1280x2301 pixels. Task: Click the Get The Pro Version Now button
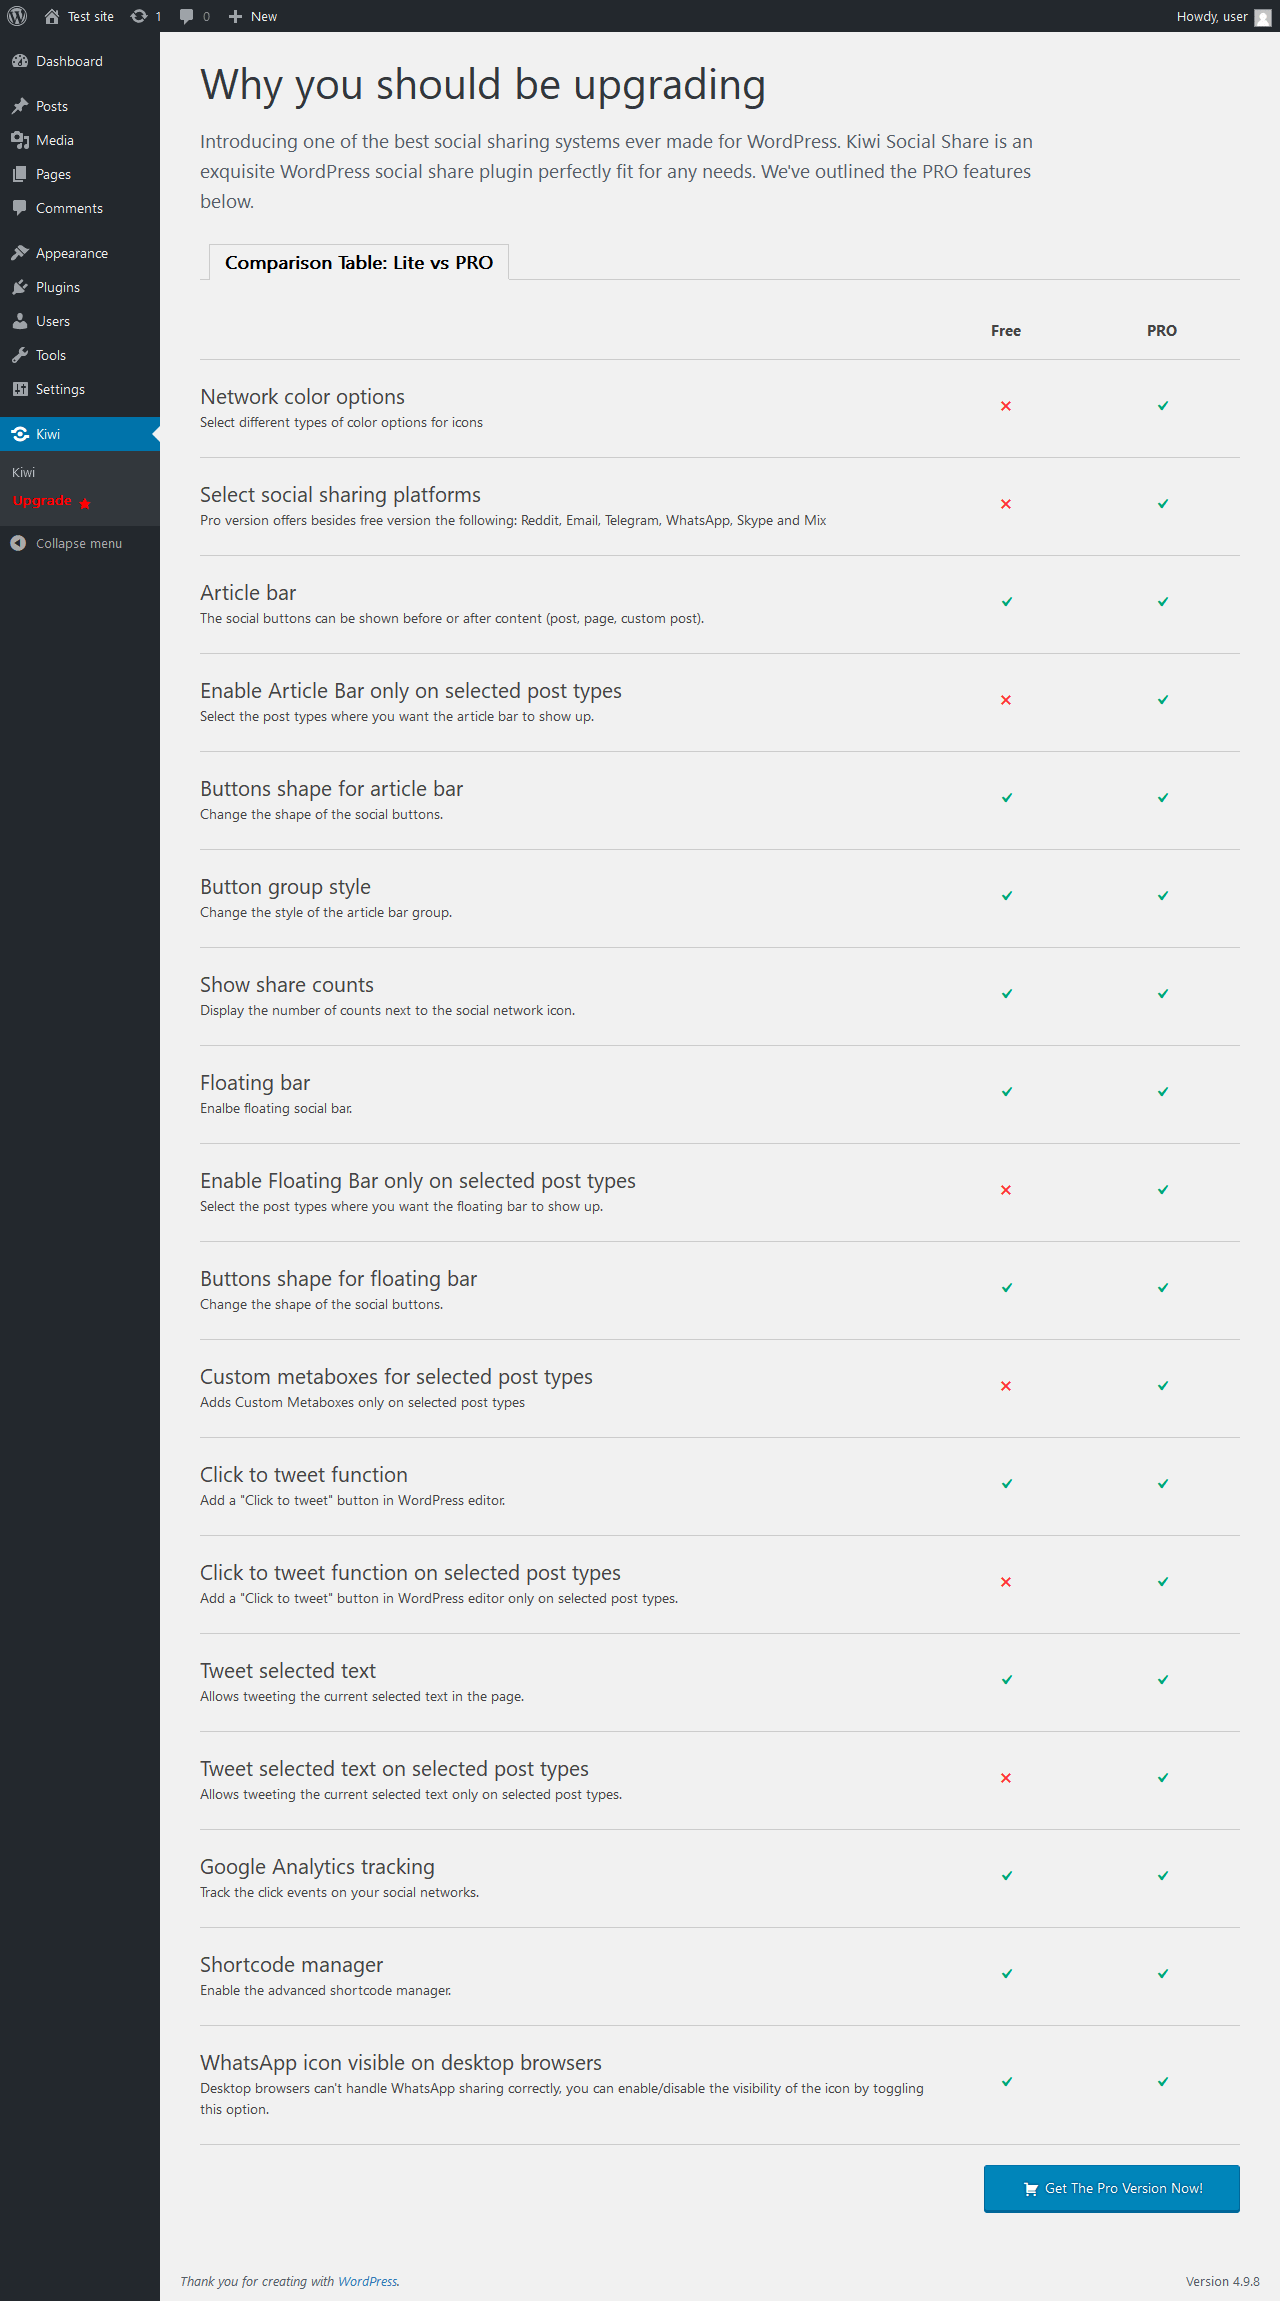pos(1112,2188)
